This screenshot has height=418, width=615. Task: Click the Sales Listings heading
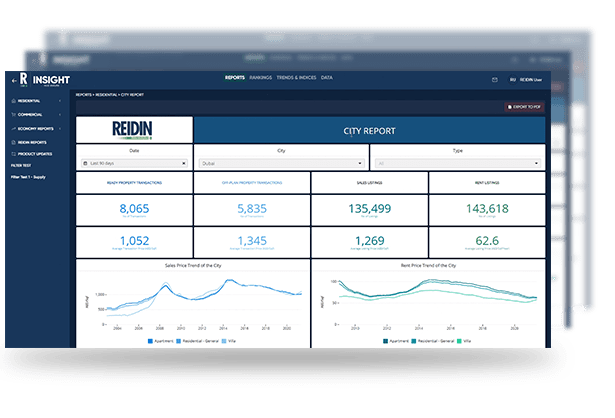coord(369,183)
